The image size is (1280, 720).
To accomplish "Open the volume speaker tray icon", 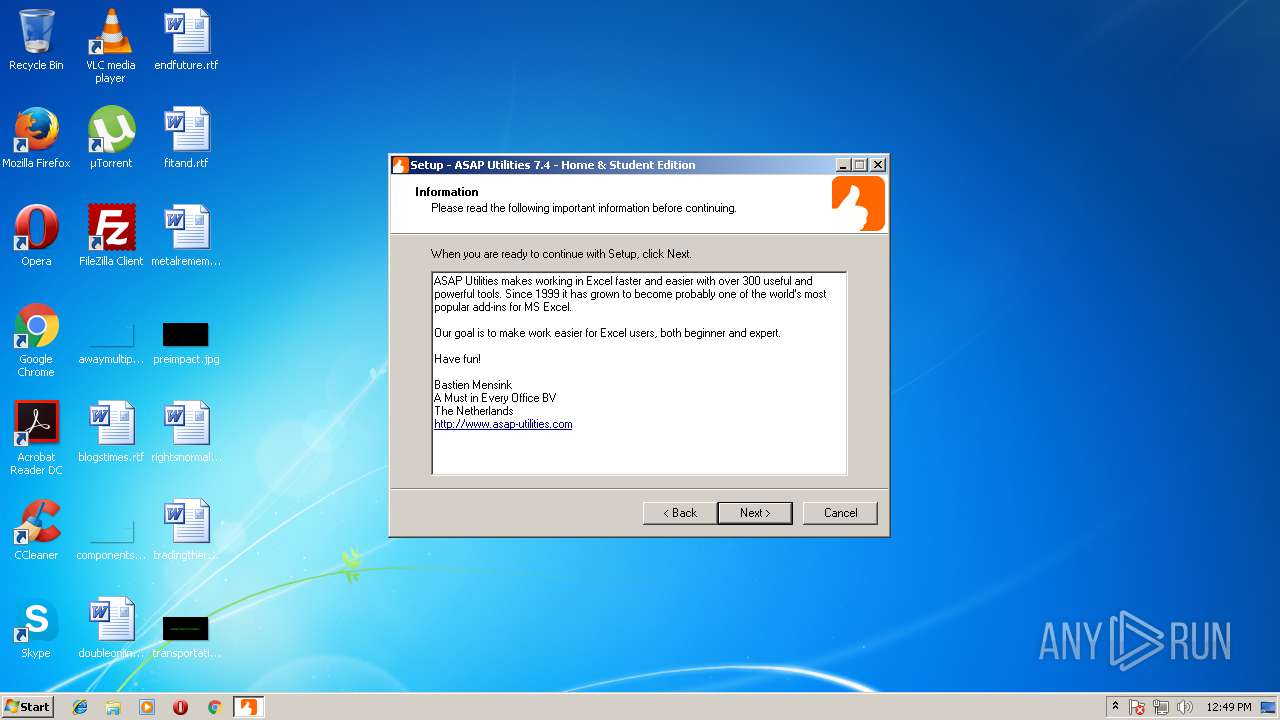I will click(x=1185, y=707).
